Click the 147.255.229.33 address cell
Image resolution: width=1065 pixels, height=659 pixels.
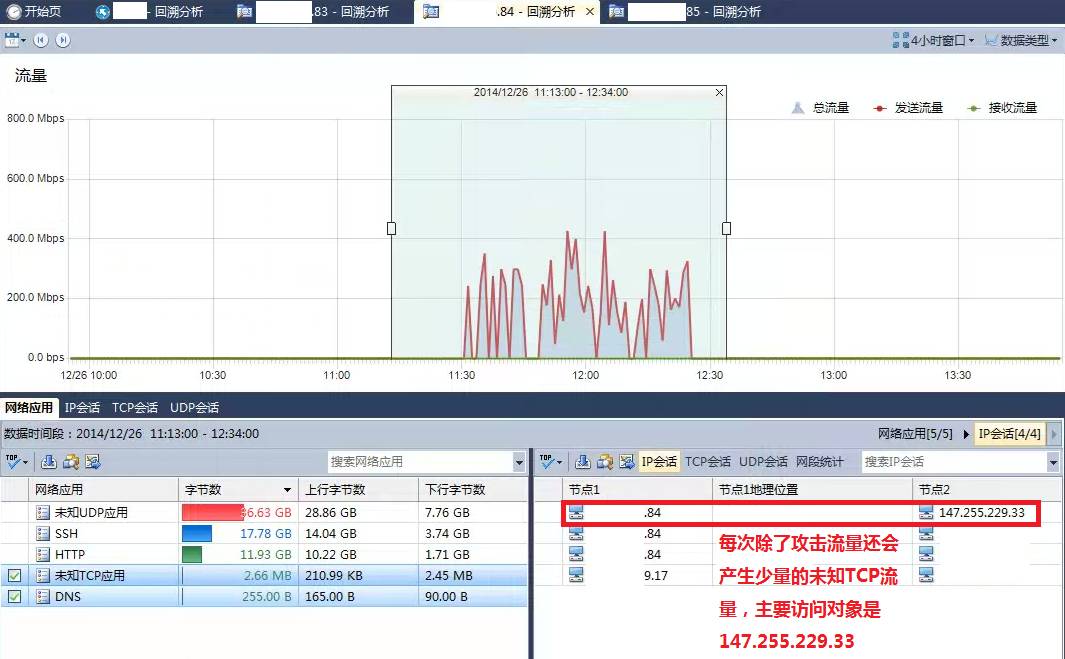tap(981, 512)
